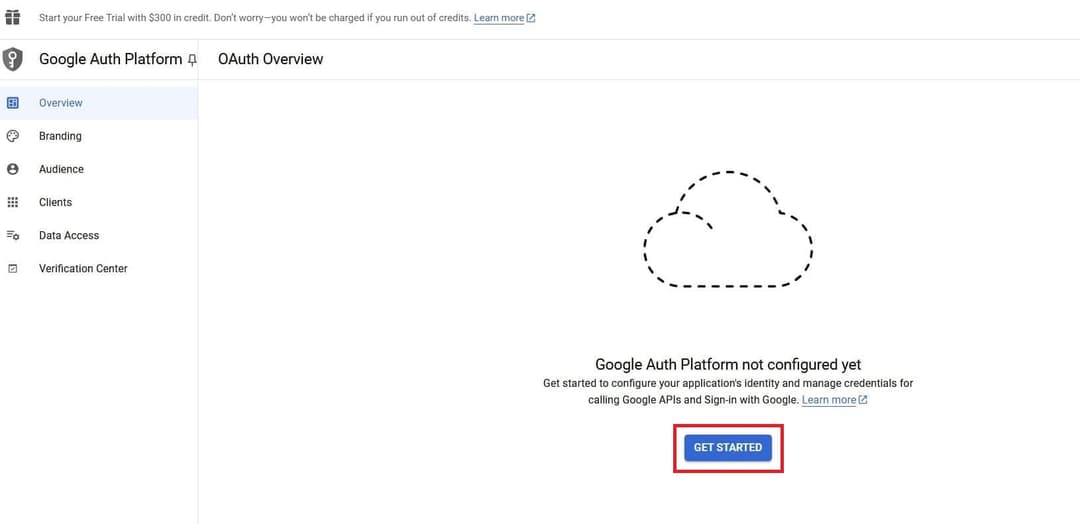Screen dimensions: 1080x524
Task: Click the Clients grid dots icon
Action: (13, 202)
